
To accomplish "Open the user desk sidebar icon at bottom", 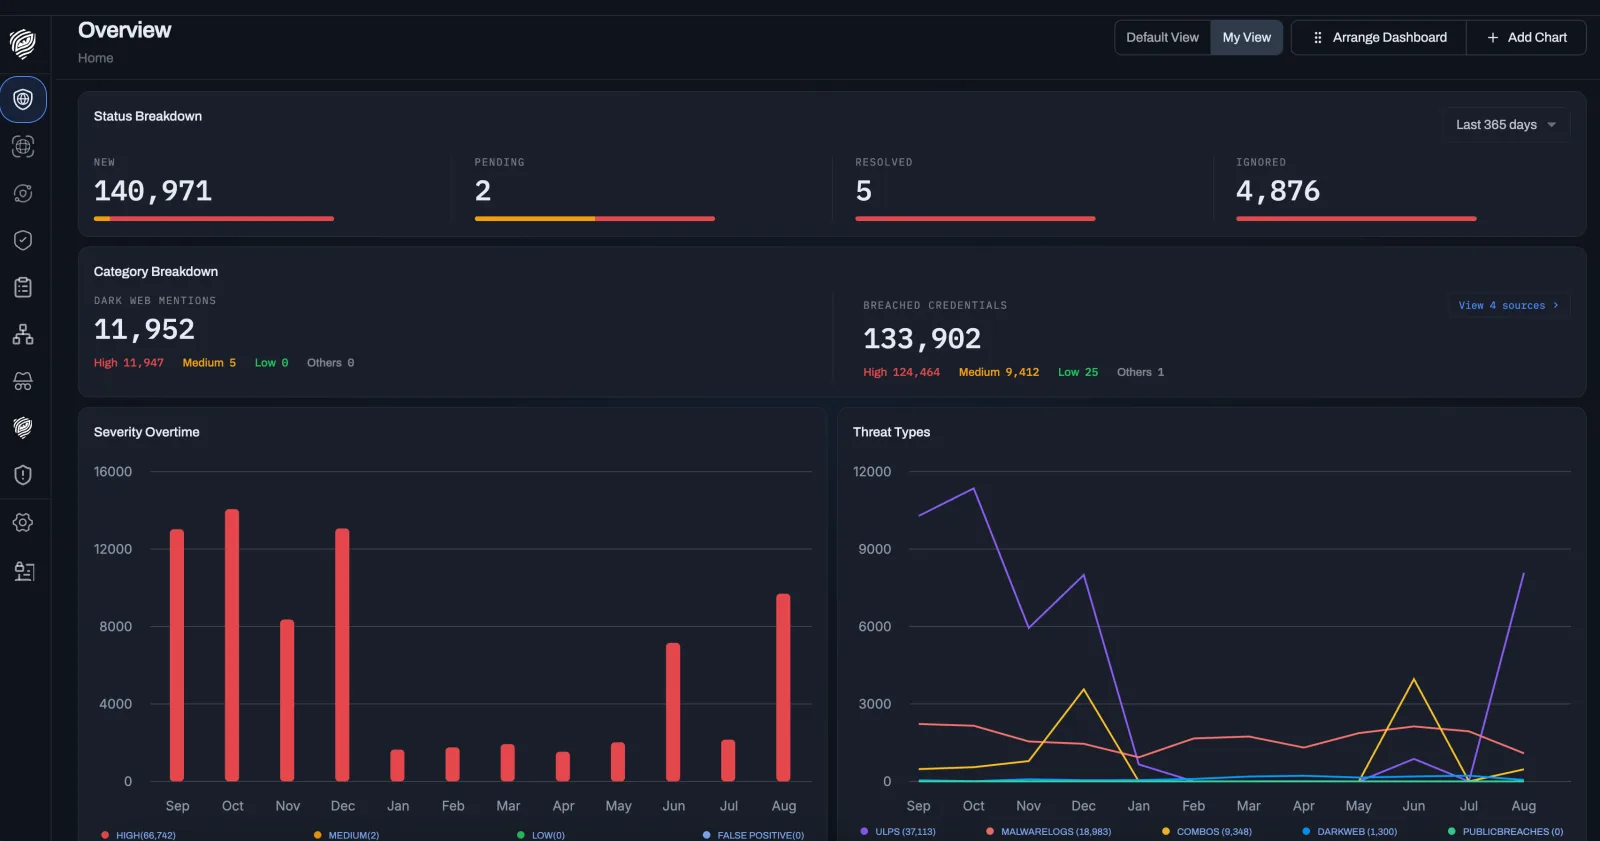I will (x=23, y=571).
